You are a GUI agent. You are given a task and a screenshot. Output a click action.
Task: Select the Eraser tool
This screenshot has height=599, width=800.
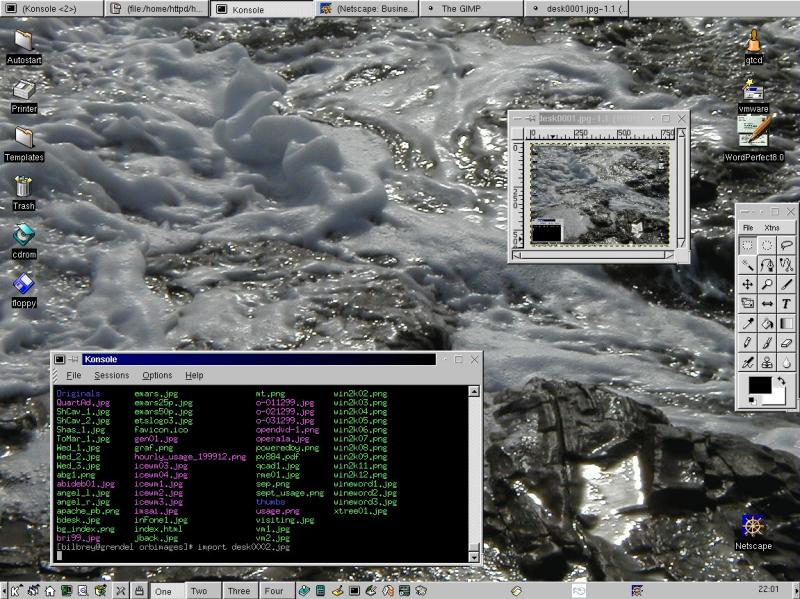(x=787, y=342)
